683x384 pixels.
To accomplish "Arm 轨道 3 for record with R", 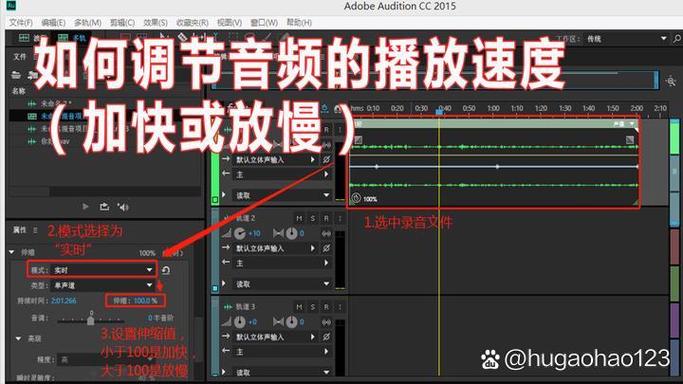I will point(326,307).
